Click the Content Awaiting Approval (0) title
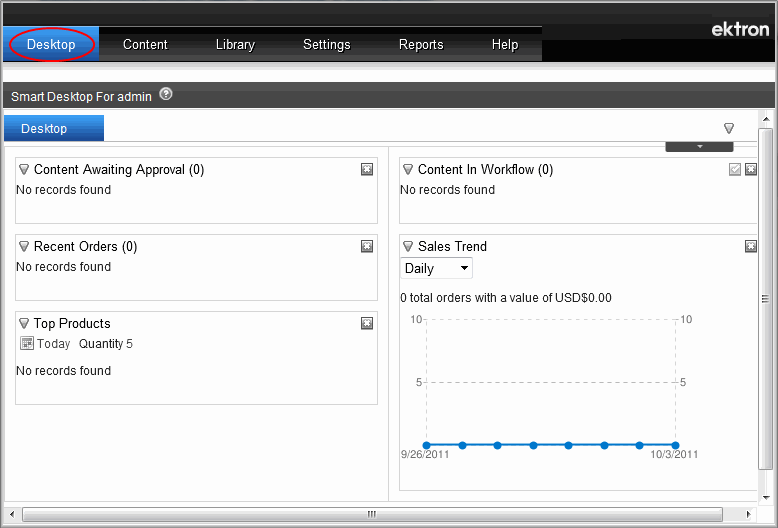The height and width of the screenshot is (528, 778). (x=119, y=170)
